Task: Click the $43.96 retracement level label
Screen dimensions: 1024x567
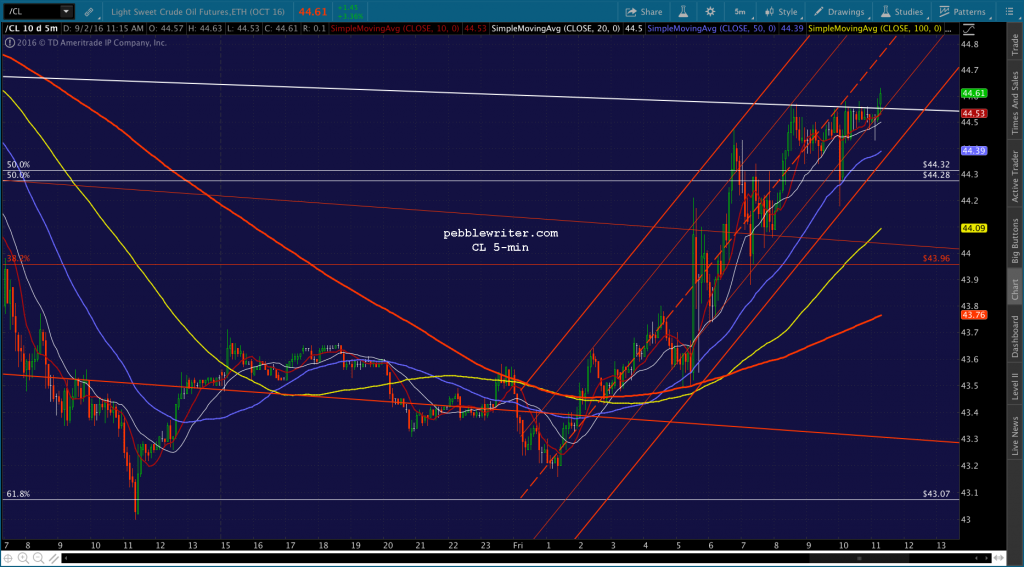Action: [936, 259]
